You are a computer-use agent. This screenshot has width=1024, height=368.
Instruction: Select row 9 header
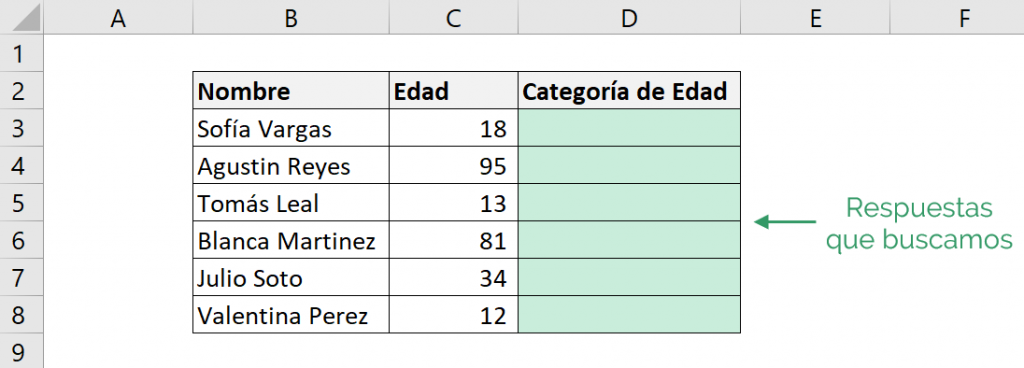22,351
